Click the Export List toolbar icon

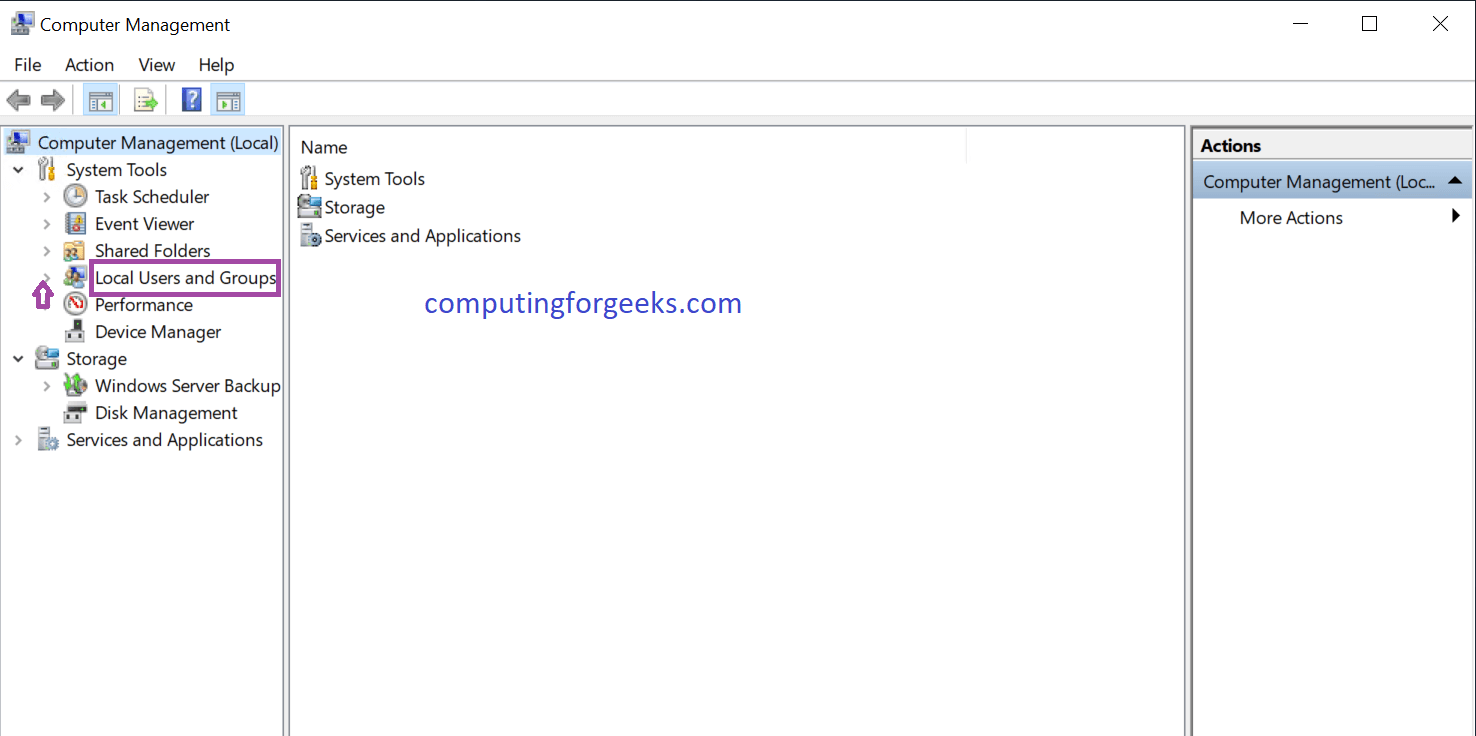146,100
